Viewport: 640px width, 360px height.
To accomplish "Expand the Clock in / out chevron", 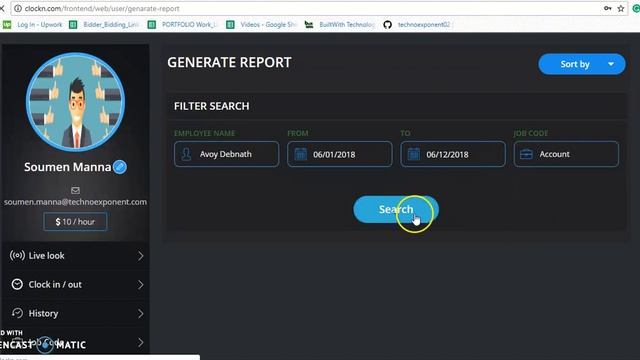I will pyautogui.click(x=140, y=284).
